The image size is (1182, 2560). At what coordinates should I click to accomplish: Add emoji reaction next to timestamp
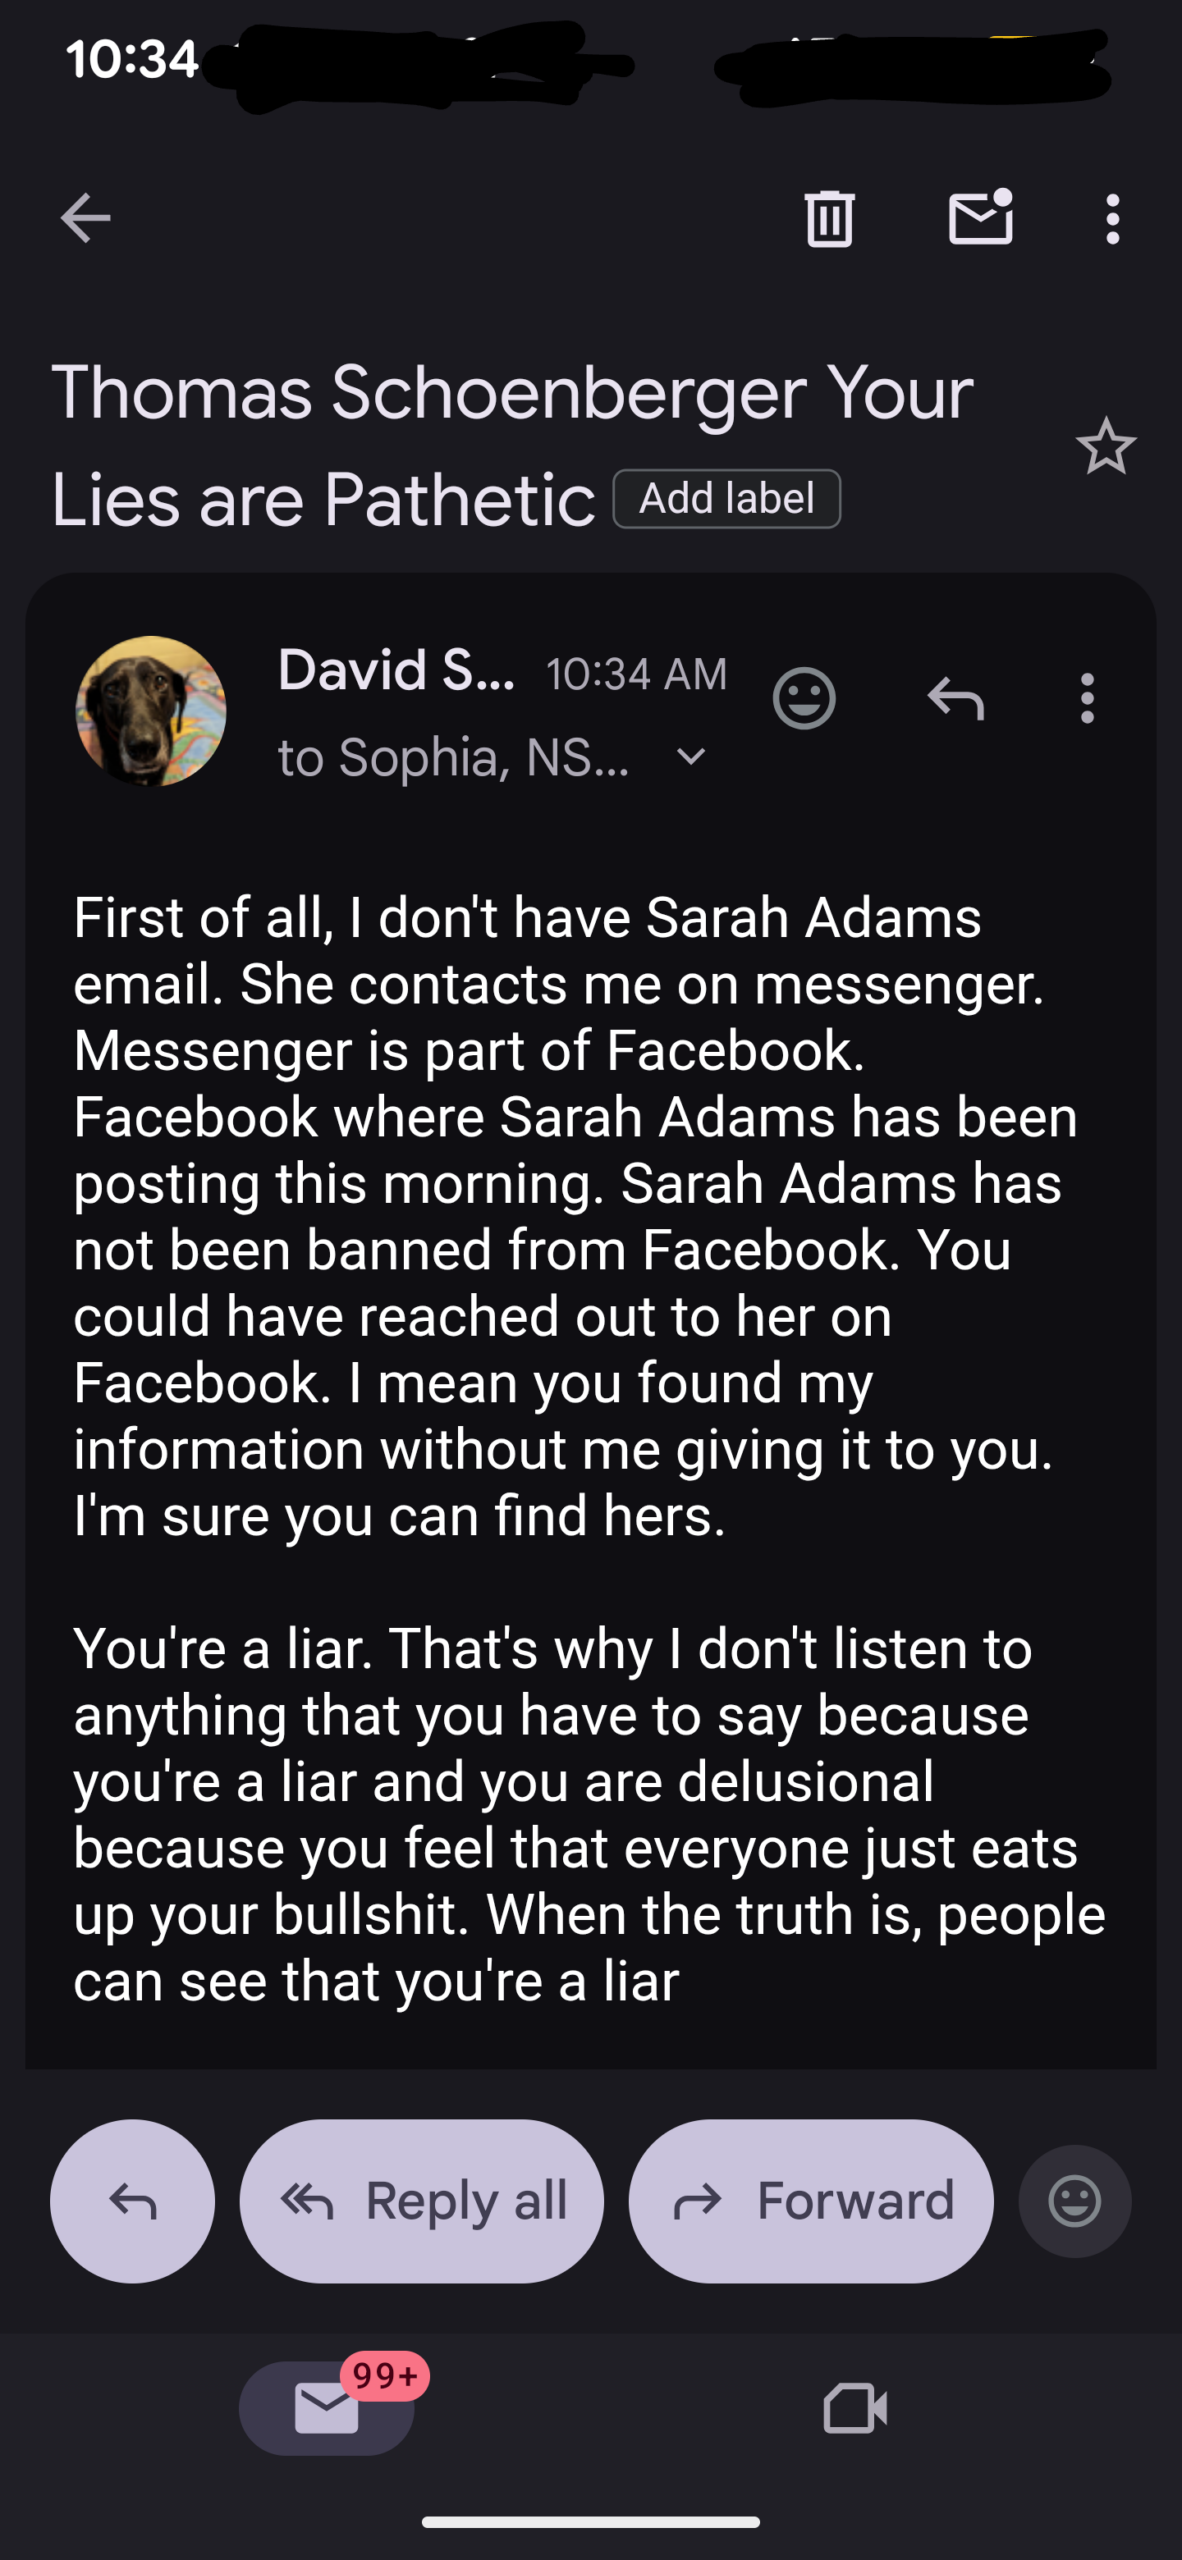tap(804, 698)
